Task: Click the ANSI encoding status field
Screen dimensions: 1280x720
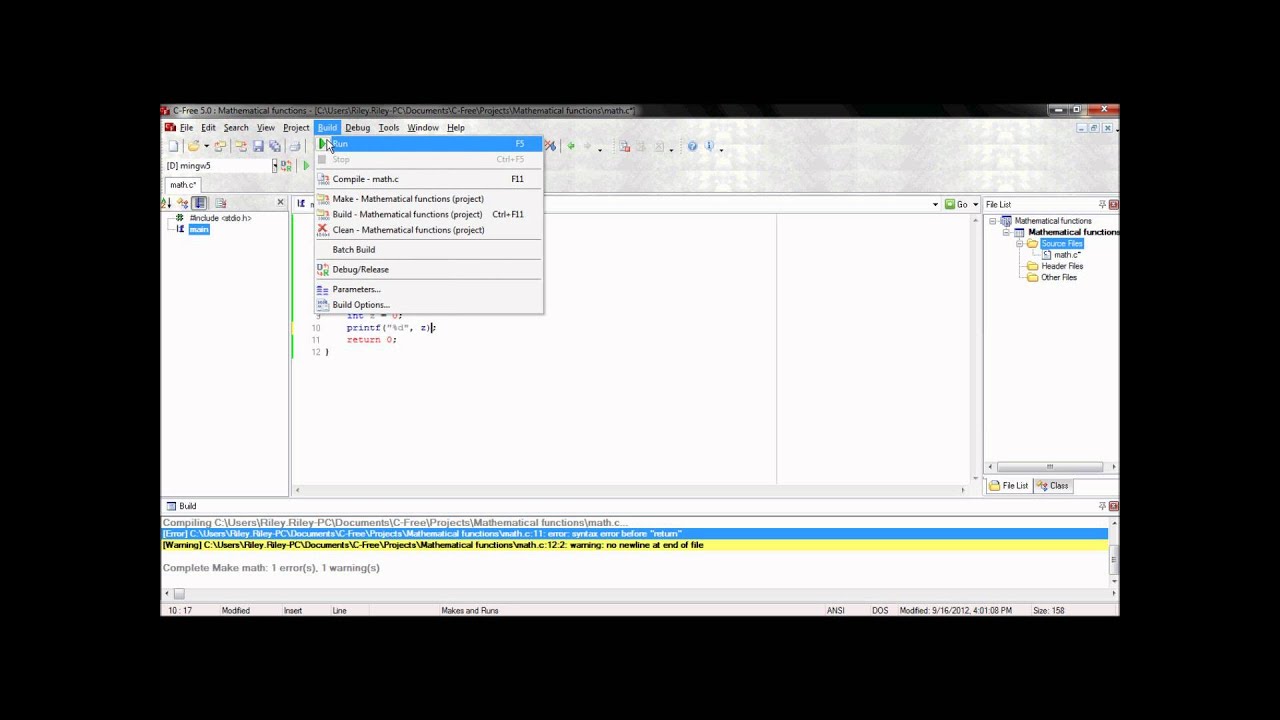Action: click(x=835, y=611)
